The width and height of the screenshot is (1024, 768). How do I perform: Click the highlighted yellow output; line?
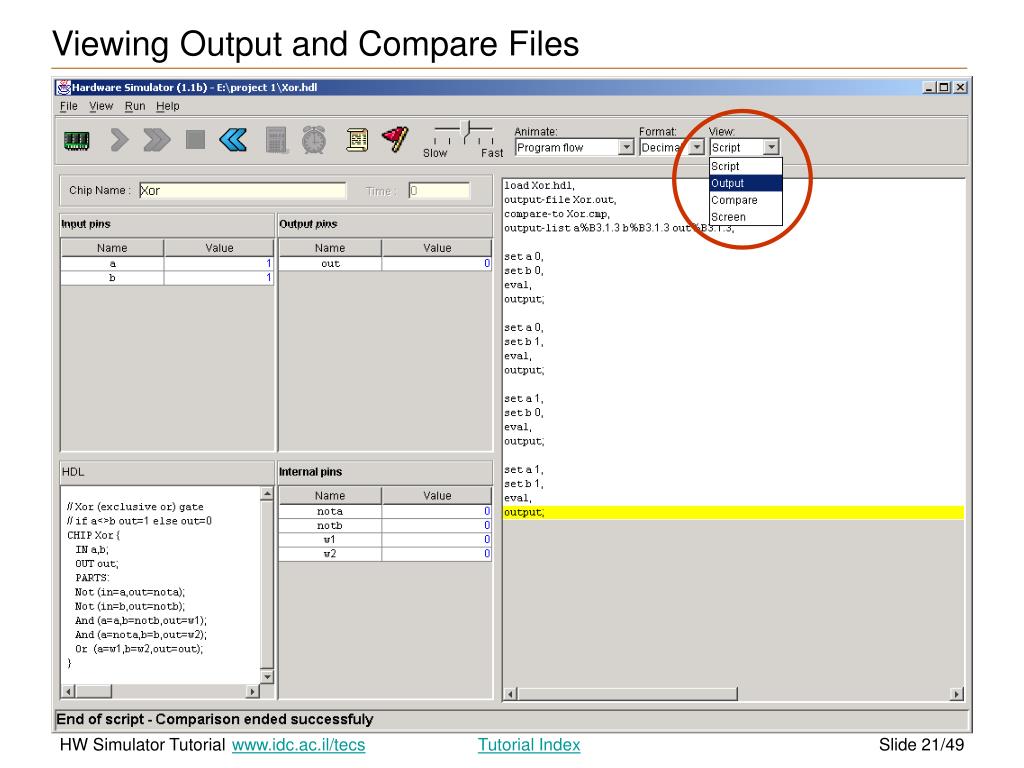coord(733,512)
